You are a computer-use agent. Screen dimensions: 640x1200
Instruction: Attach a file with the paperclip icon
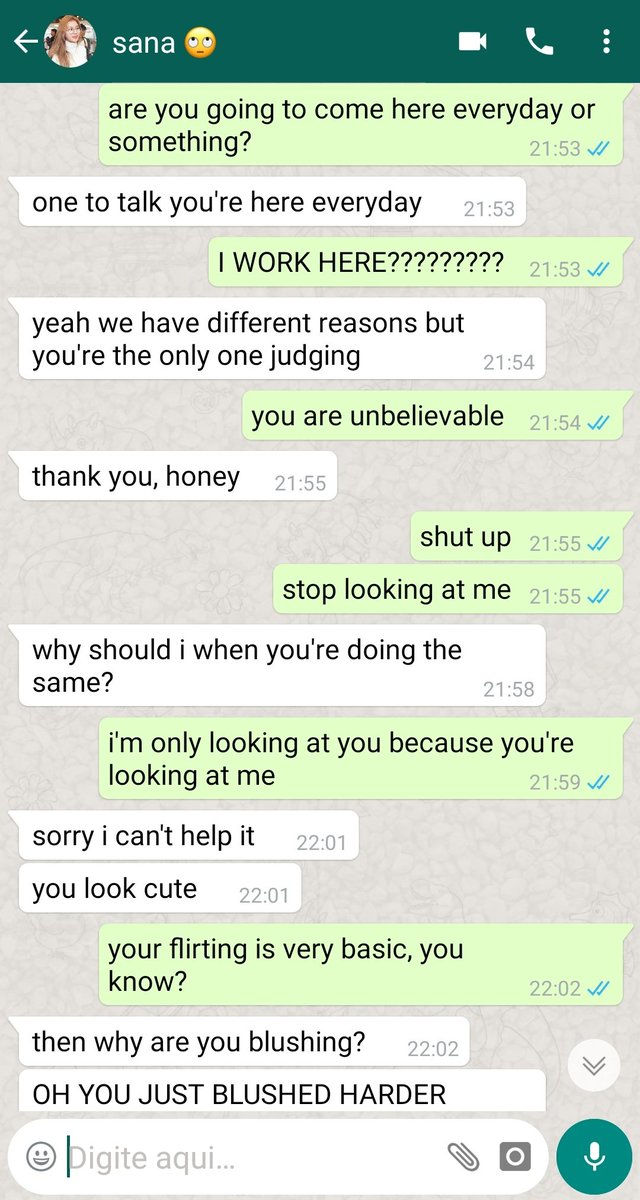(463, 1157)
